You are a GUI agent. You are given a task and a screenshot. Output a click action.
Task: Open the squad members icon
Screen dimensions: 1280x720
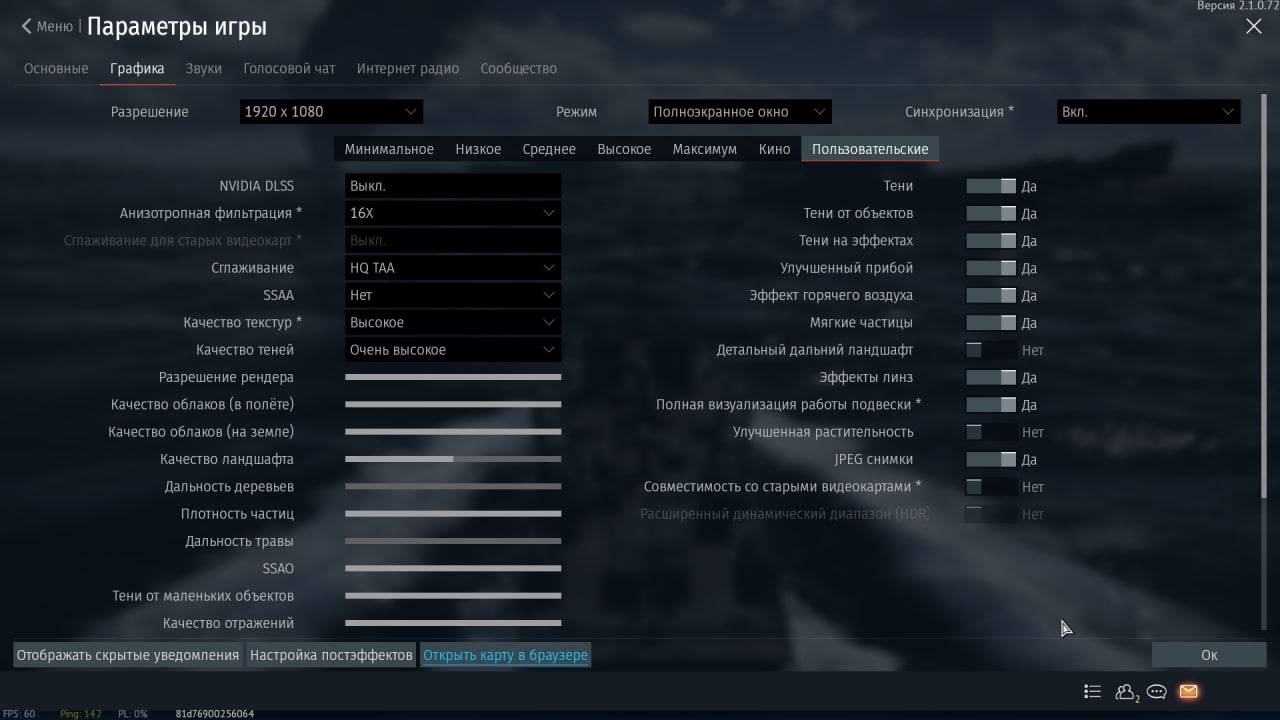pyautogui.click(x=1126, y=691)
